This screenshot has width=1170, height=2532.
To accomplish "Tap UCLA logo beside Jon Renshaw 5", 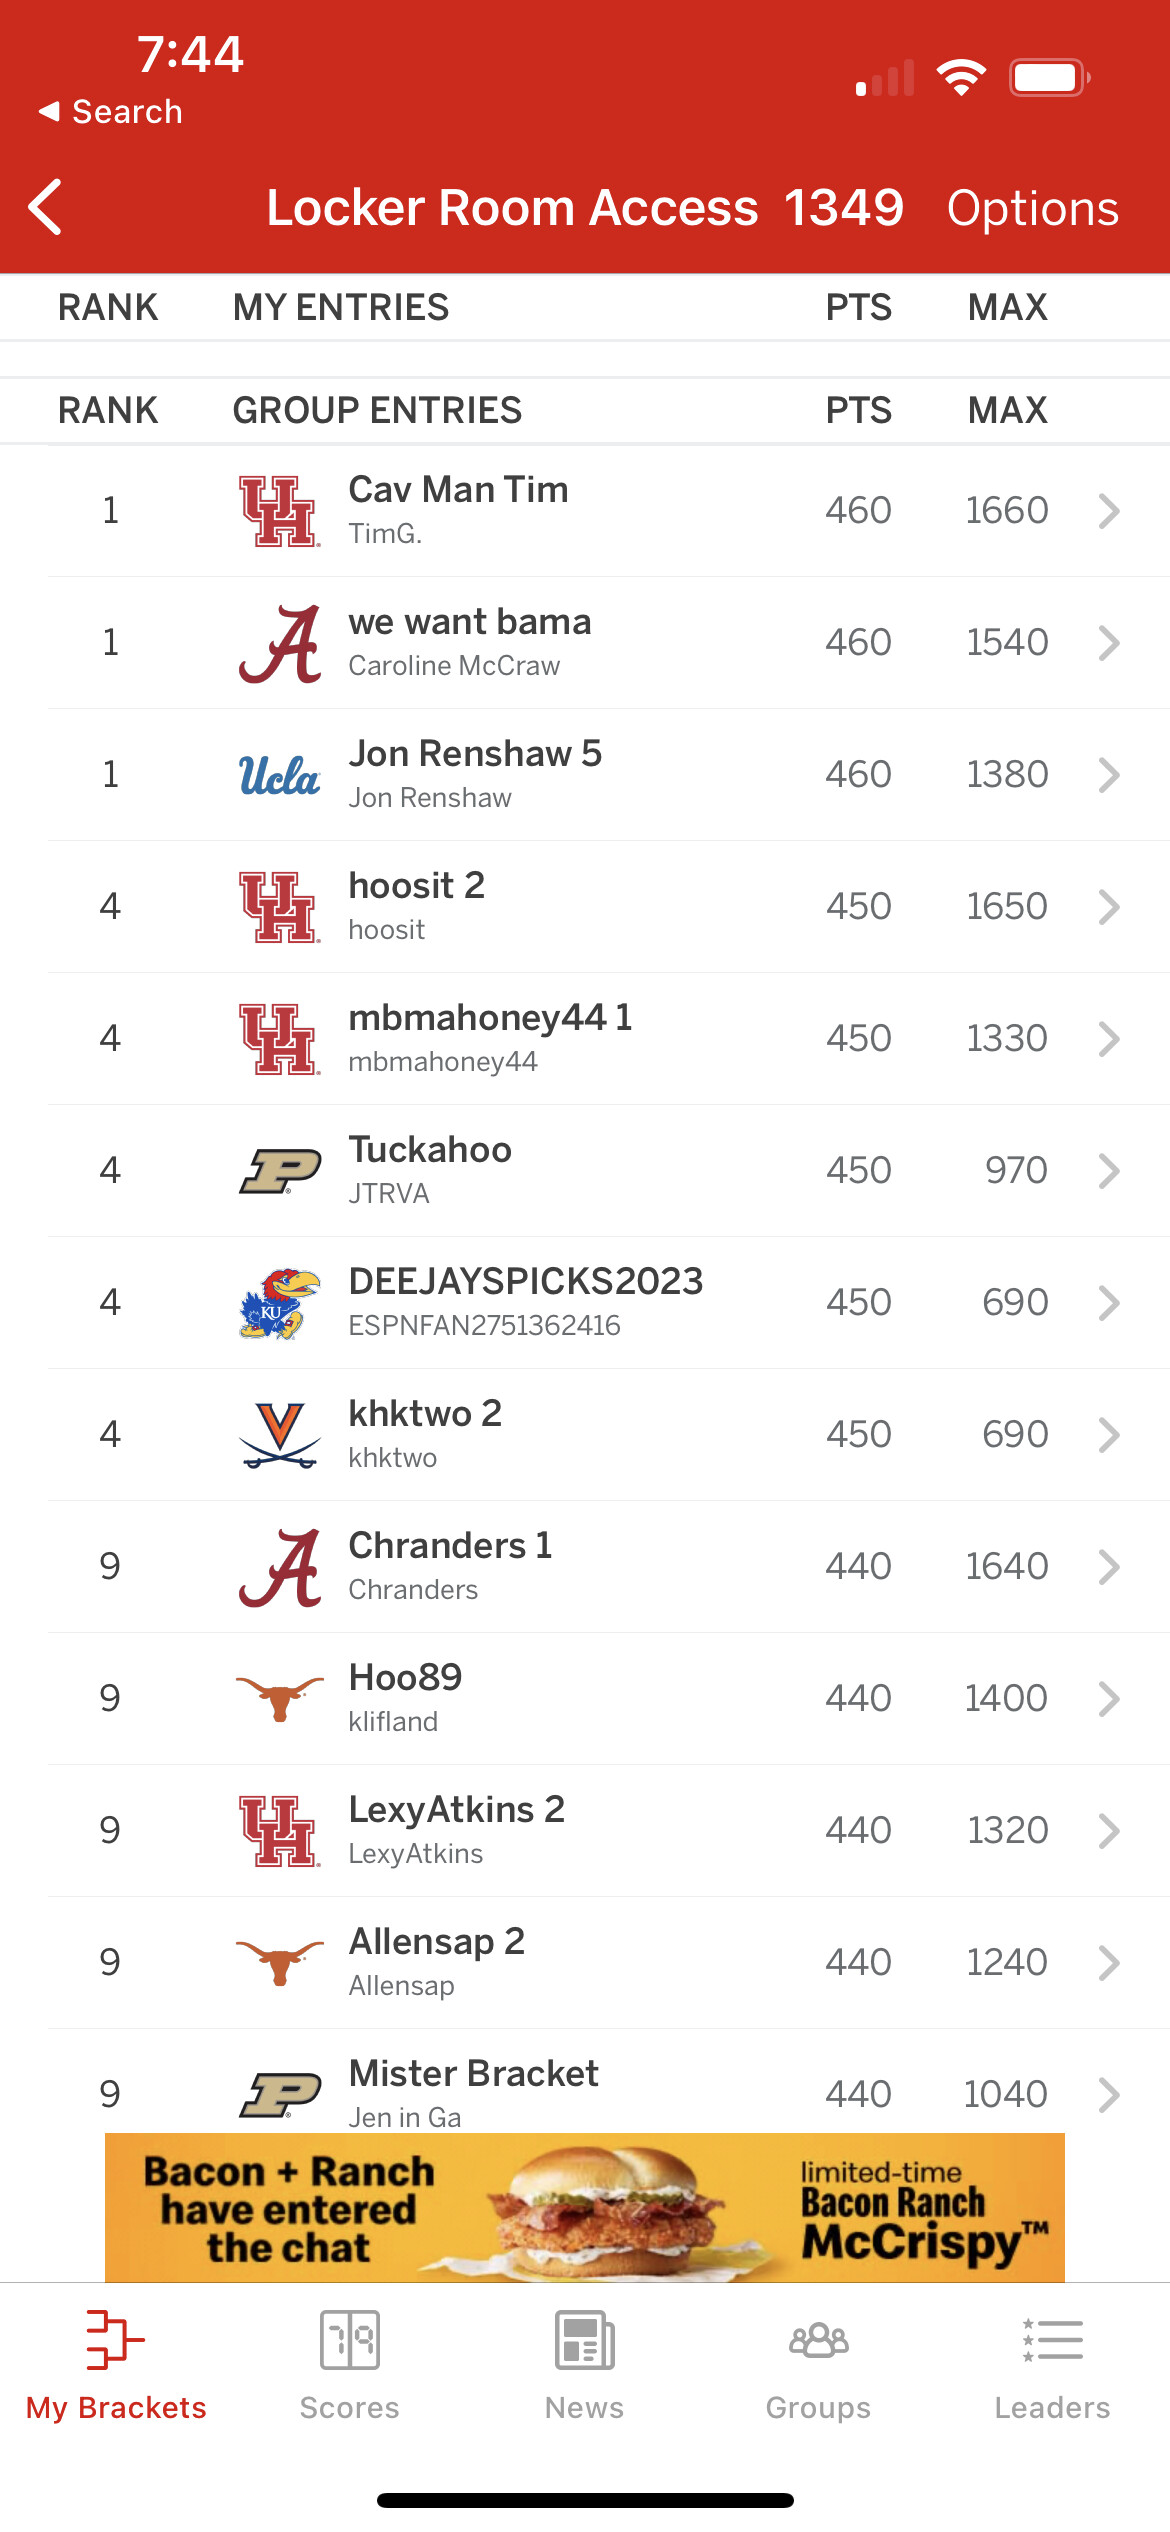I will (279, 775).
